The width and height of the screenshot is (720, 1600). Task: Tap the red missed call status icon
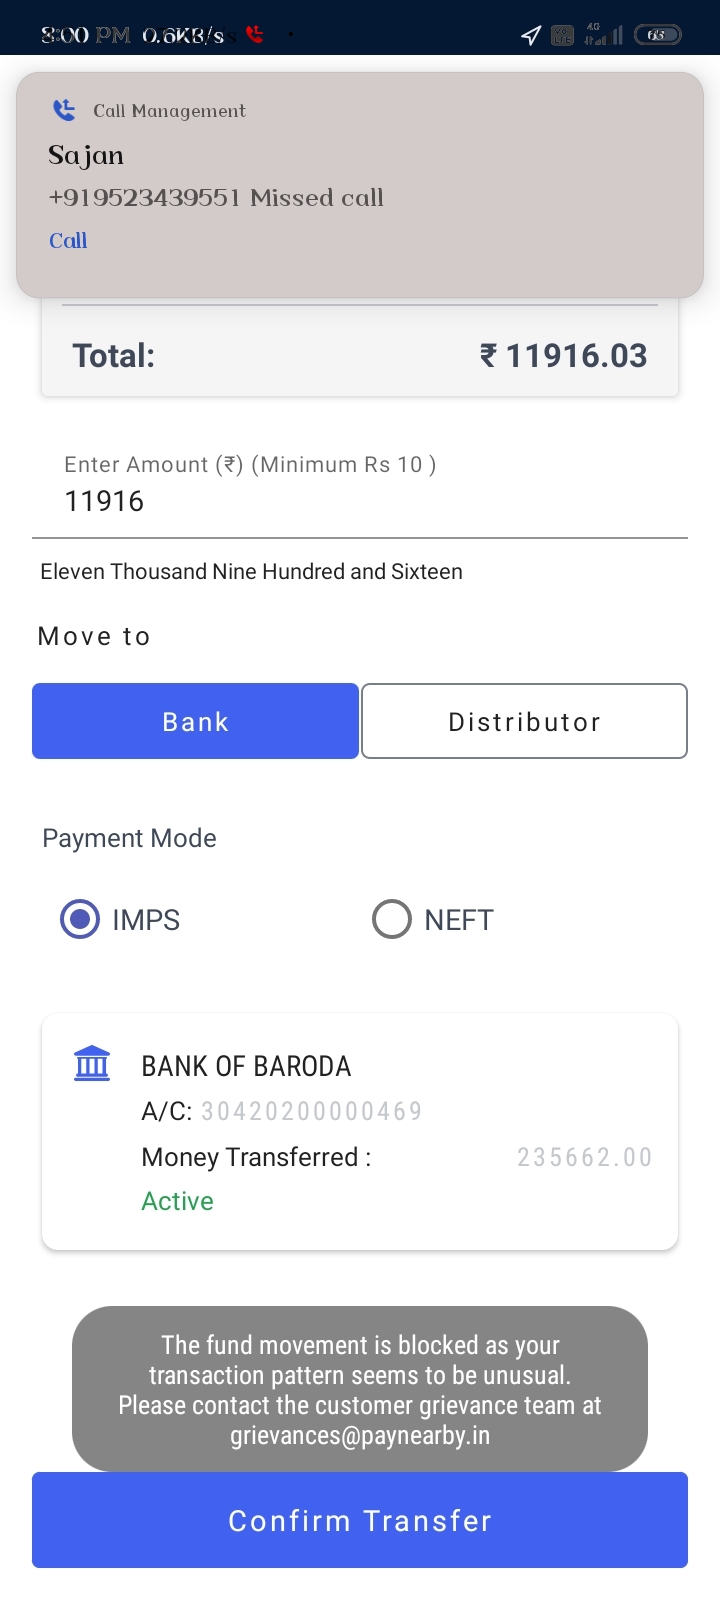pos(255,35)
